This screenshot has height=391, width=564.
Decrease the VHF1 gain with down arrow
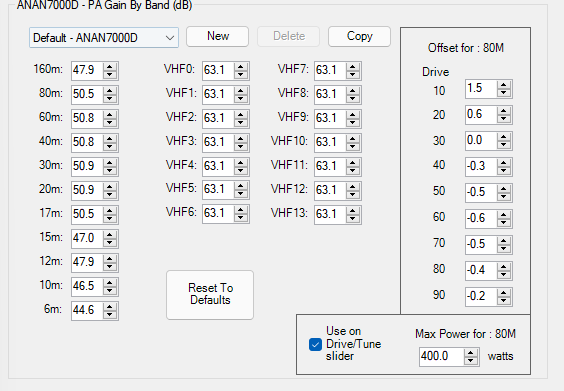(241, 98)
